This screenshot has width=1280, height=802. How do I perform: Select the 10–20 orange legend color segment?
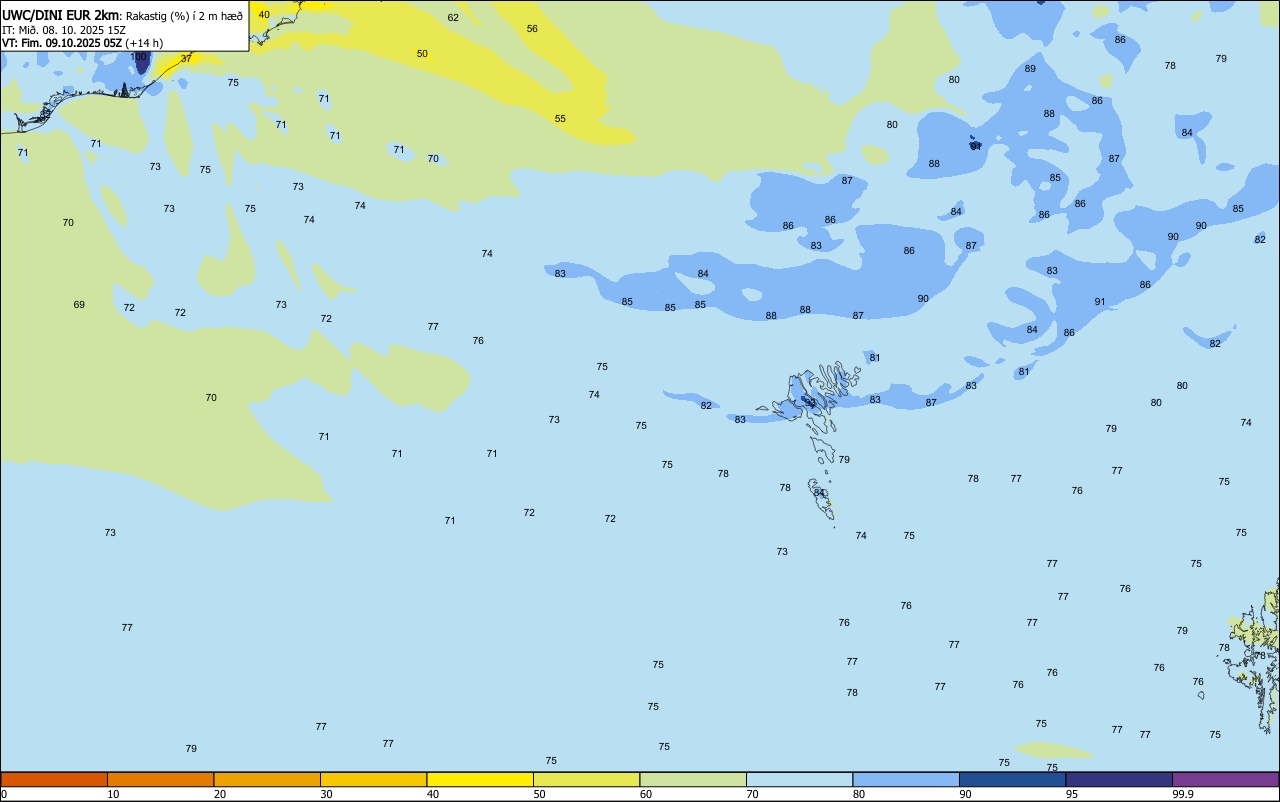[160, 779]
